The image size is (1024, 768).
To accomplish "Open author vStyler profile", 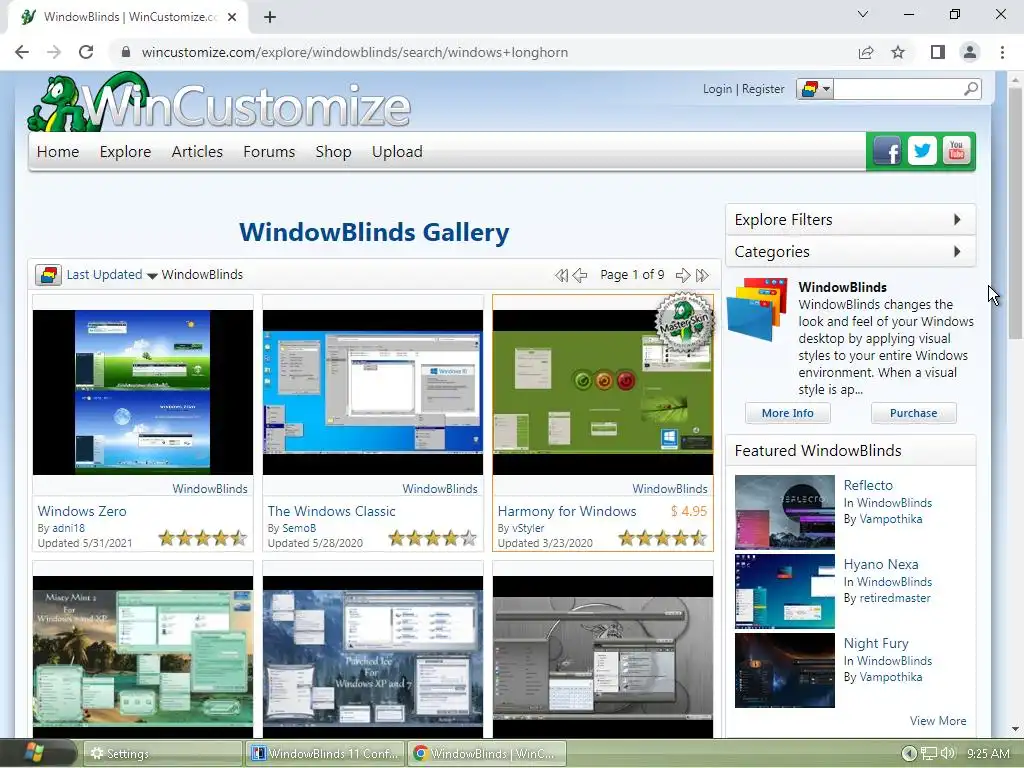I will pos(528,528).
